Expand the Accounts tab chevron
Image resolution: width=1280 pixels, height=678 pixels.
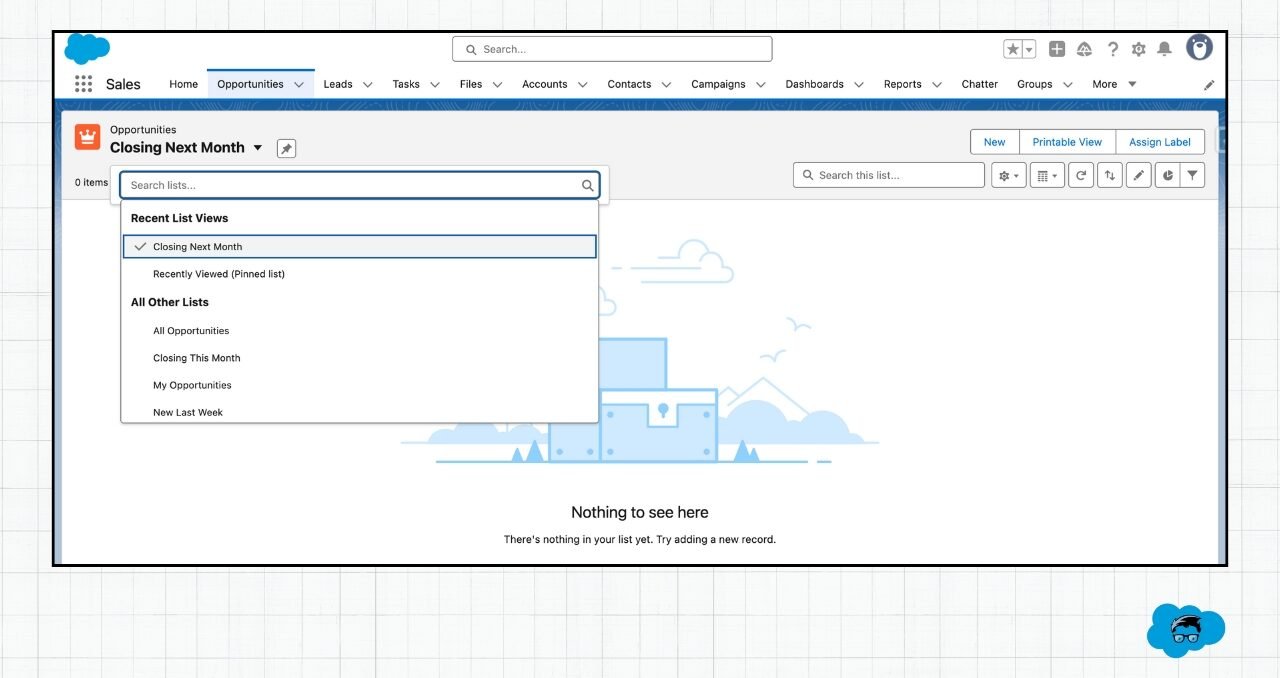tap(583, 85)
